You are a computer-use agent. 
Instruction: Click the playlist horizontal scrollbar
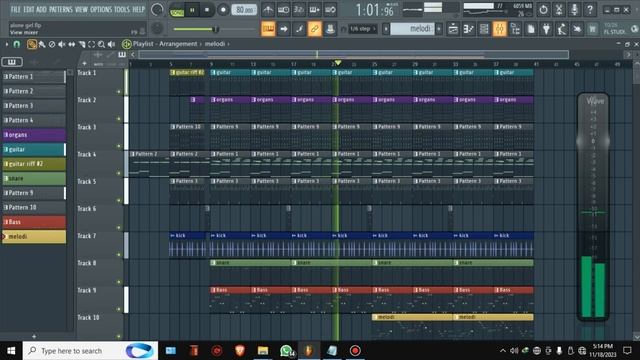[353, 55]
